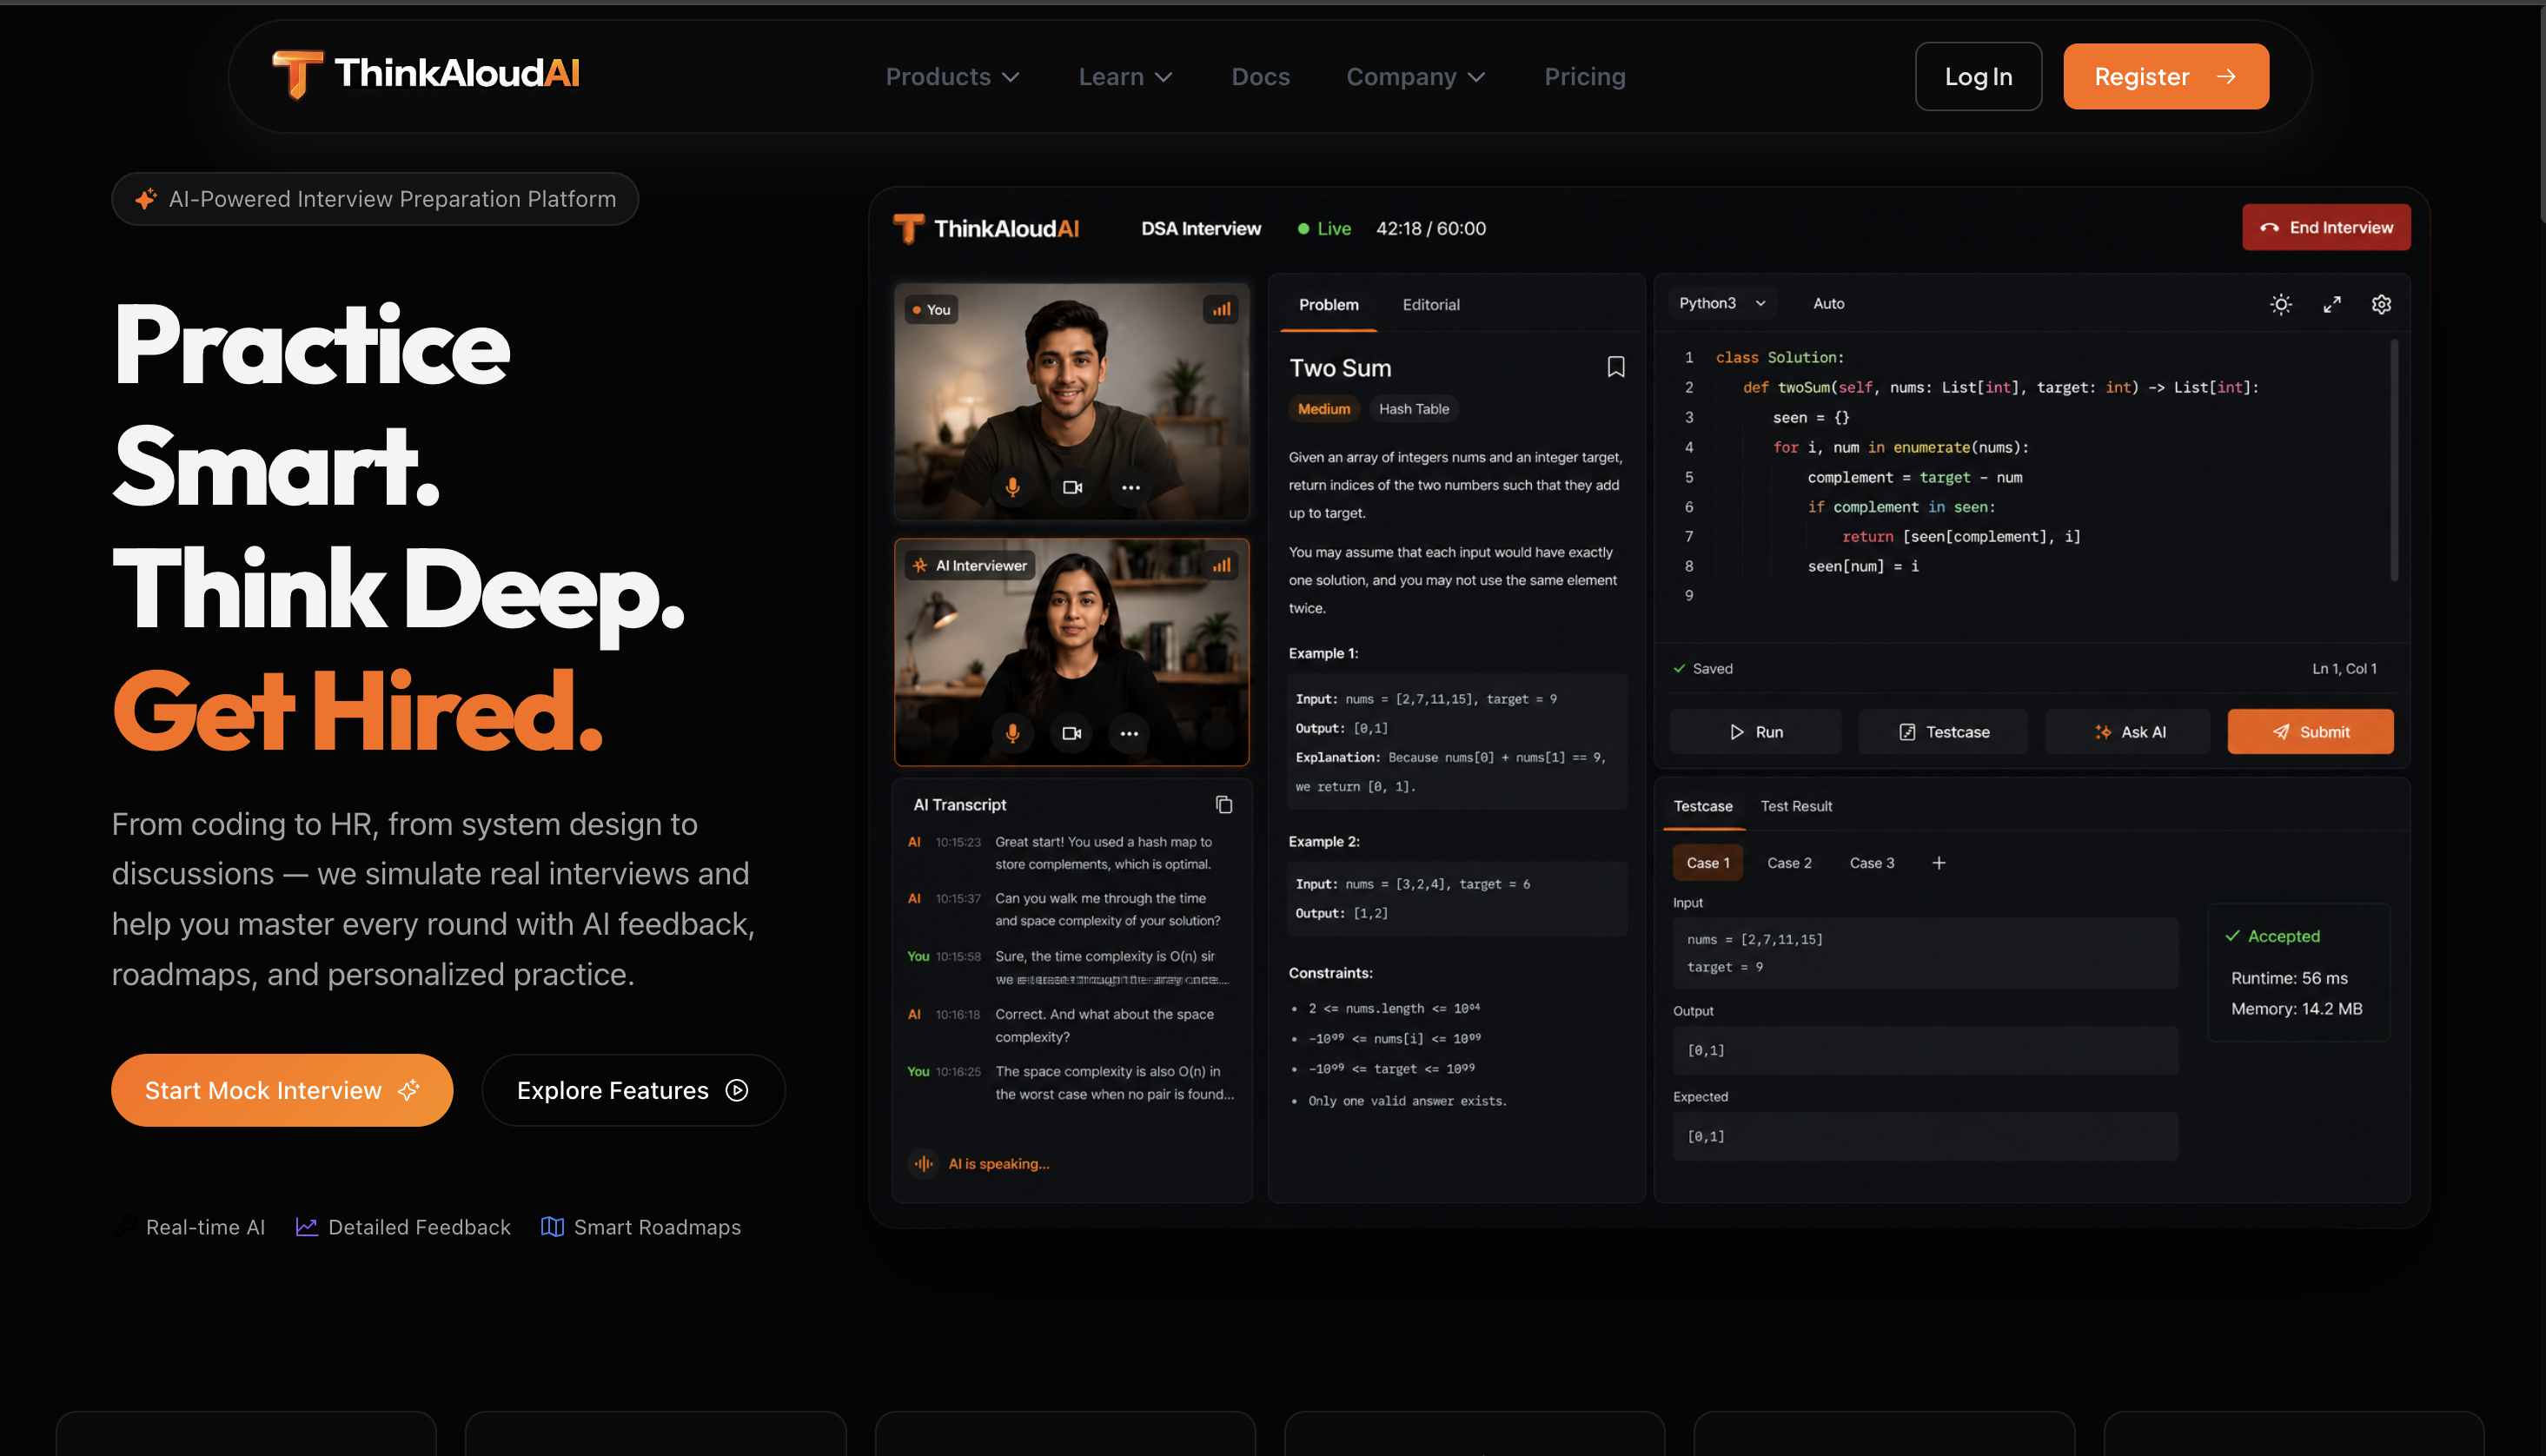This screenshot has height=1456, width=2546.
Task: Expand the Learn dropdown menu
Action: 1125,76
